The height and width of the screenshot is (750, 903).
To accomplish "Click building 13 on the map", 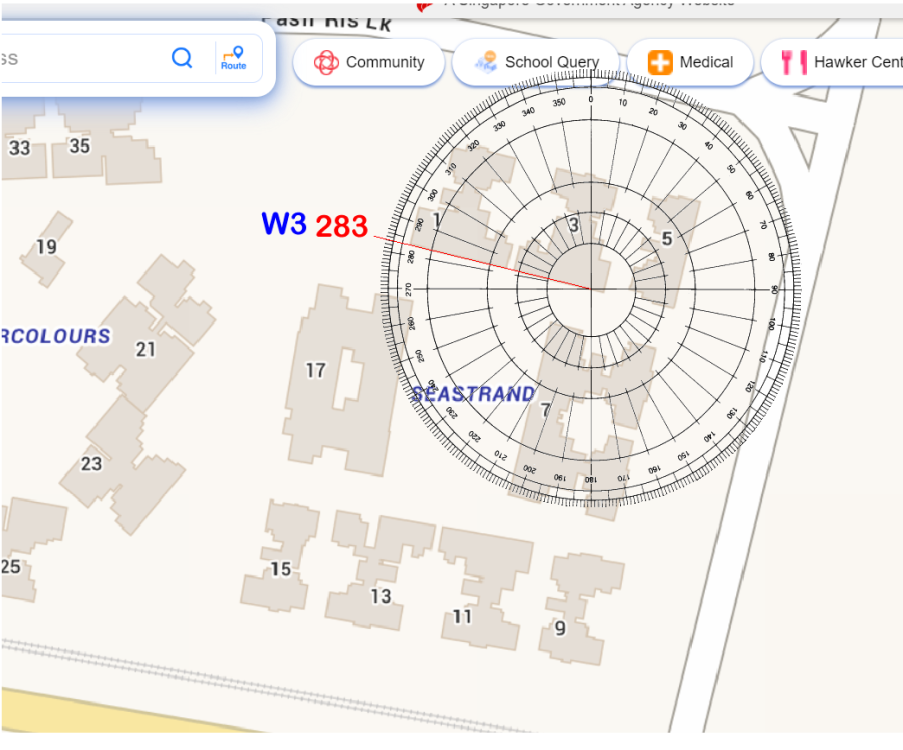I will coord(380,596).
